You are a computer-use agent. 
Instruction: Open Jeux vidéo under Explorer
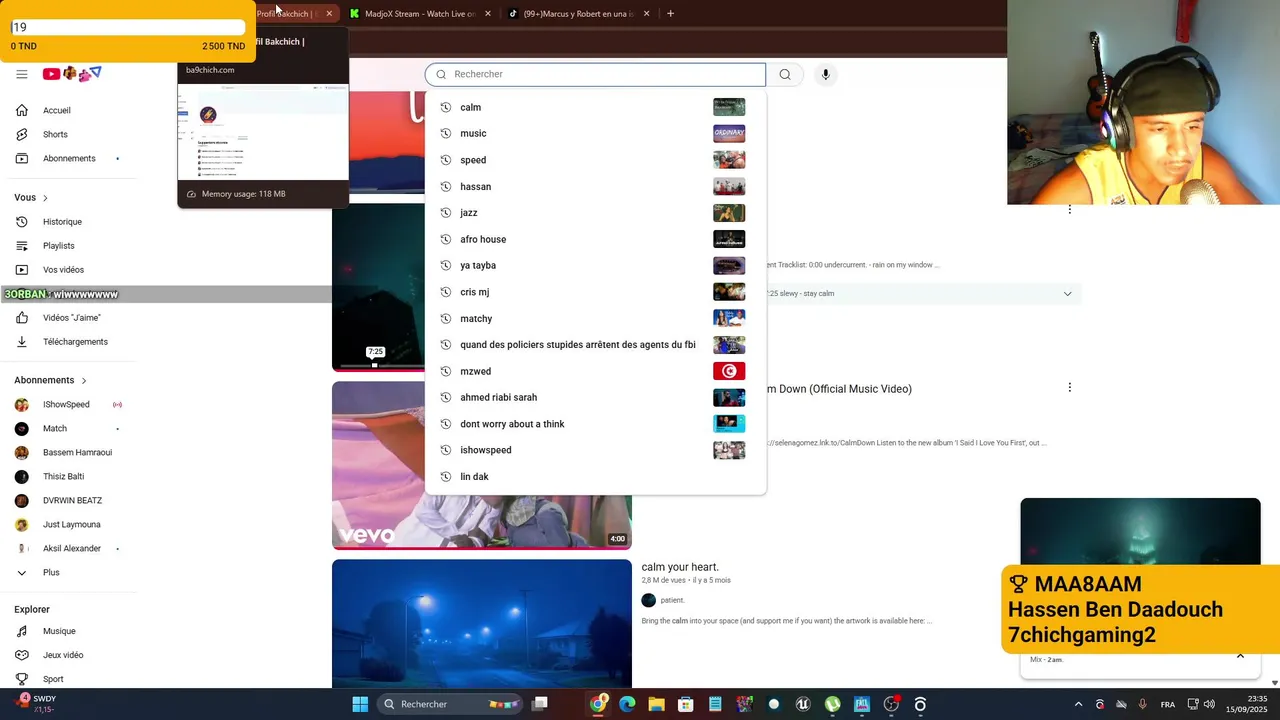pos(63,655)
